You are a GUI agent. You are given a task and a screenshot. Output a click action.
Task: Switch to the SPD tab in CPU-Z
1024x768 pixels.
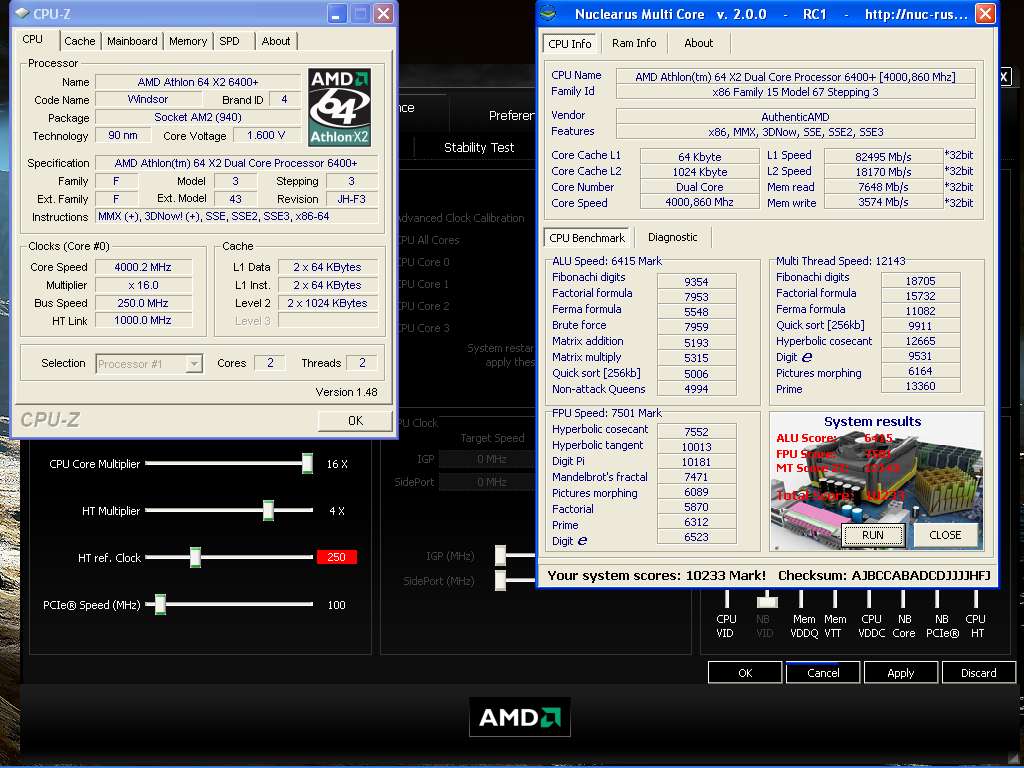pyautogui.click(x=229, y=41)
